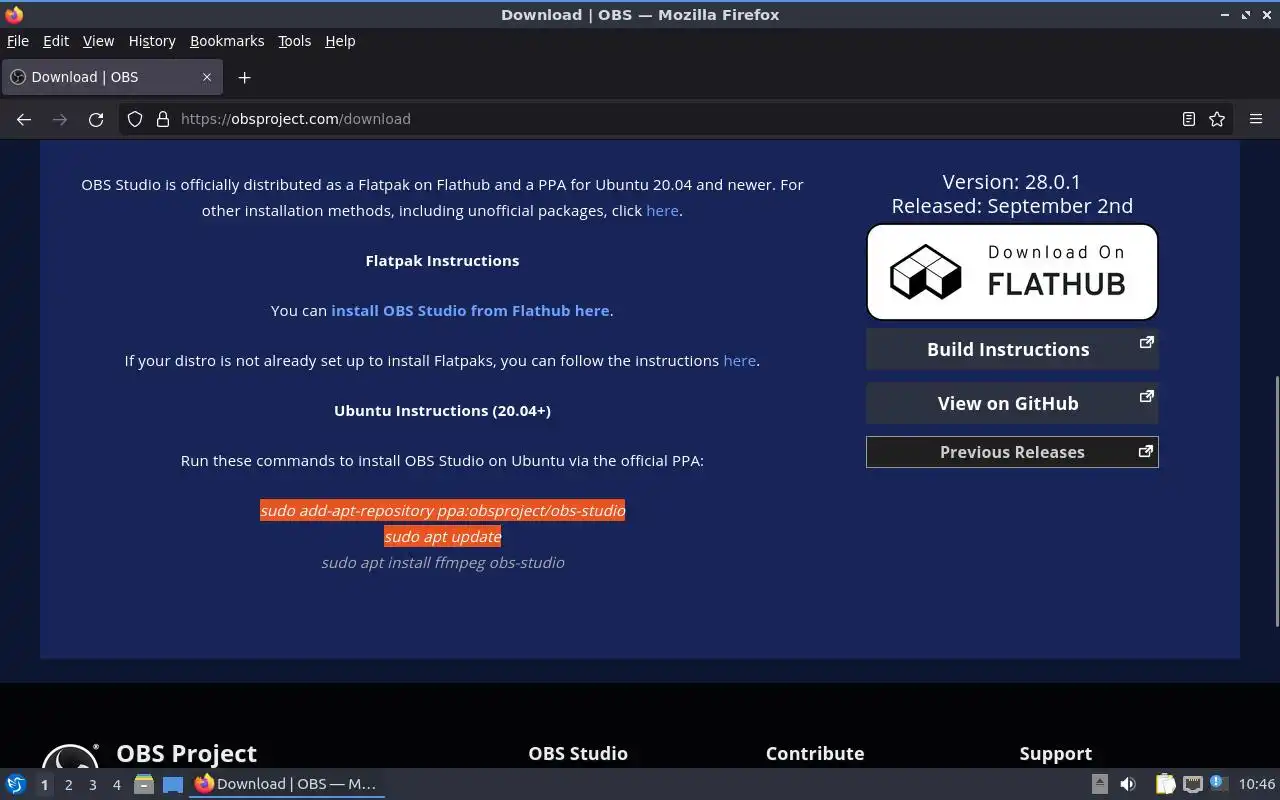The height and width of the screenshot is (800, 1280).
Task: Open the clipboard tray icon
Action: (x=1165, y=784)
